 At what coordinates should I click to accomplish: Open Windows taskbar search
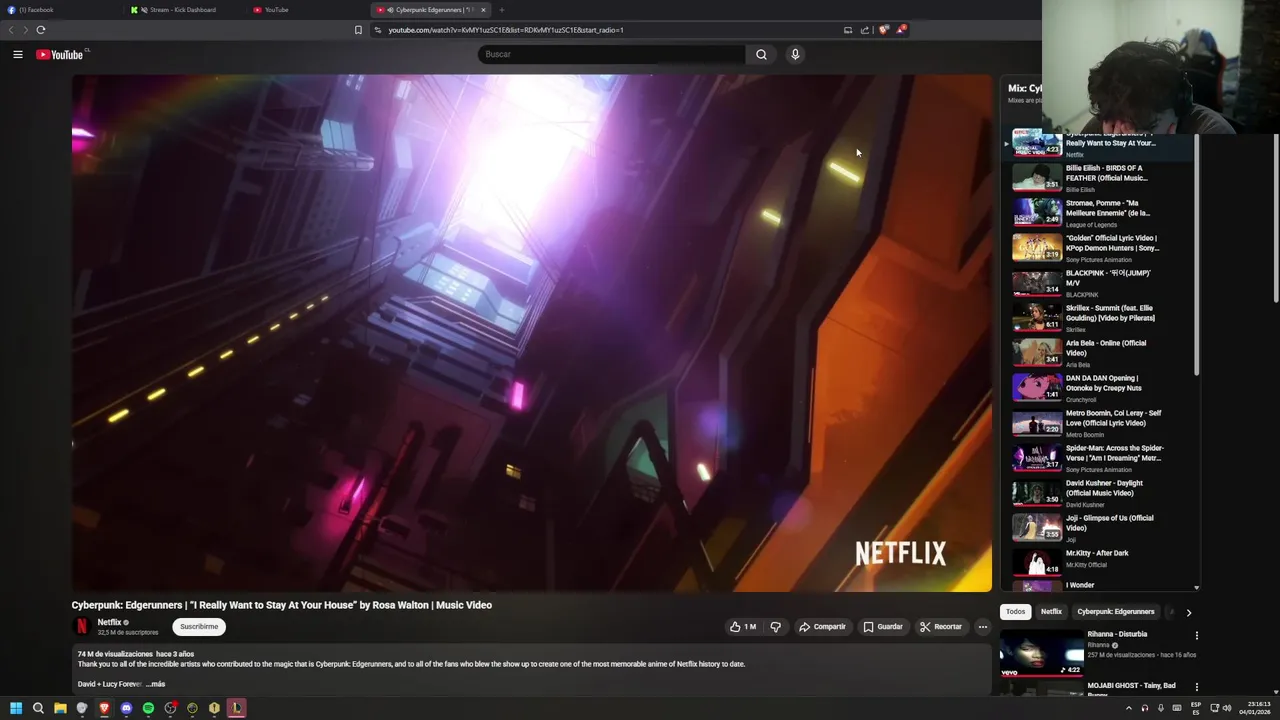[38, 708]
